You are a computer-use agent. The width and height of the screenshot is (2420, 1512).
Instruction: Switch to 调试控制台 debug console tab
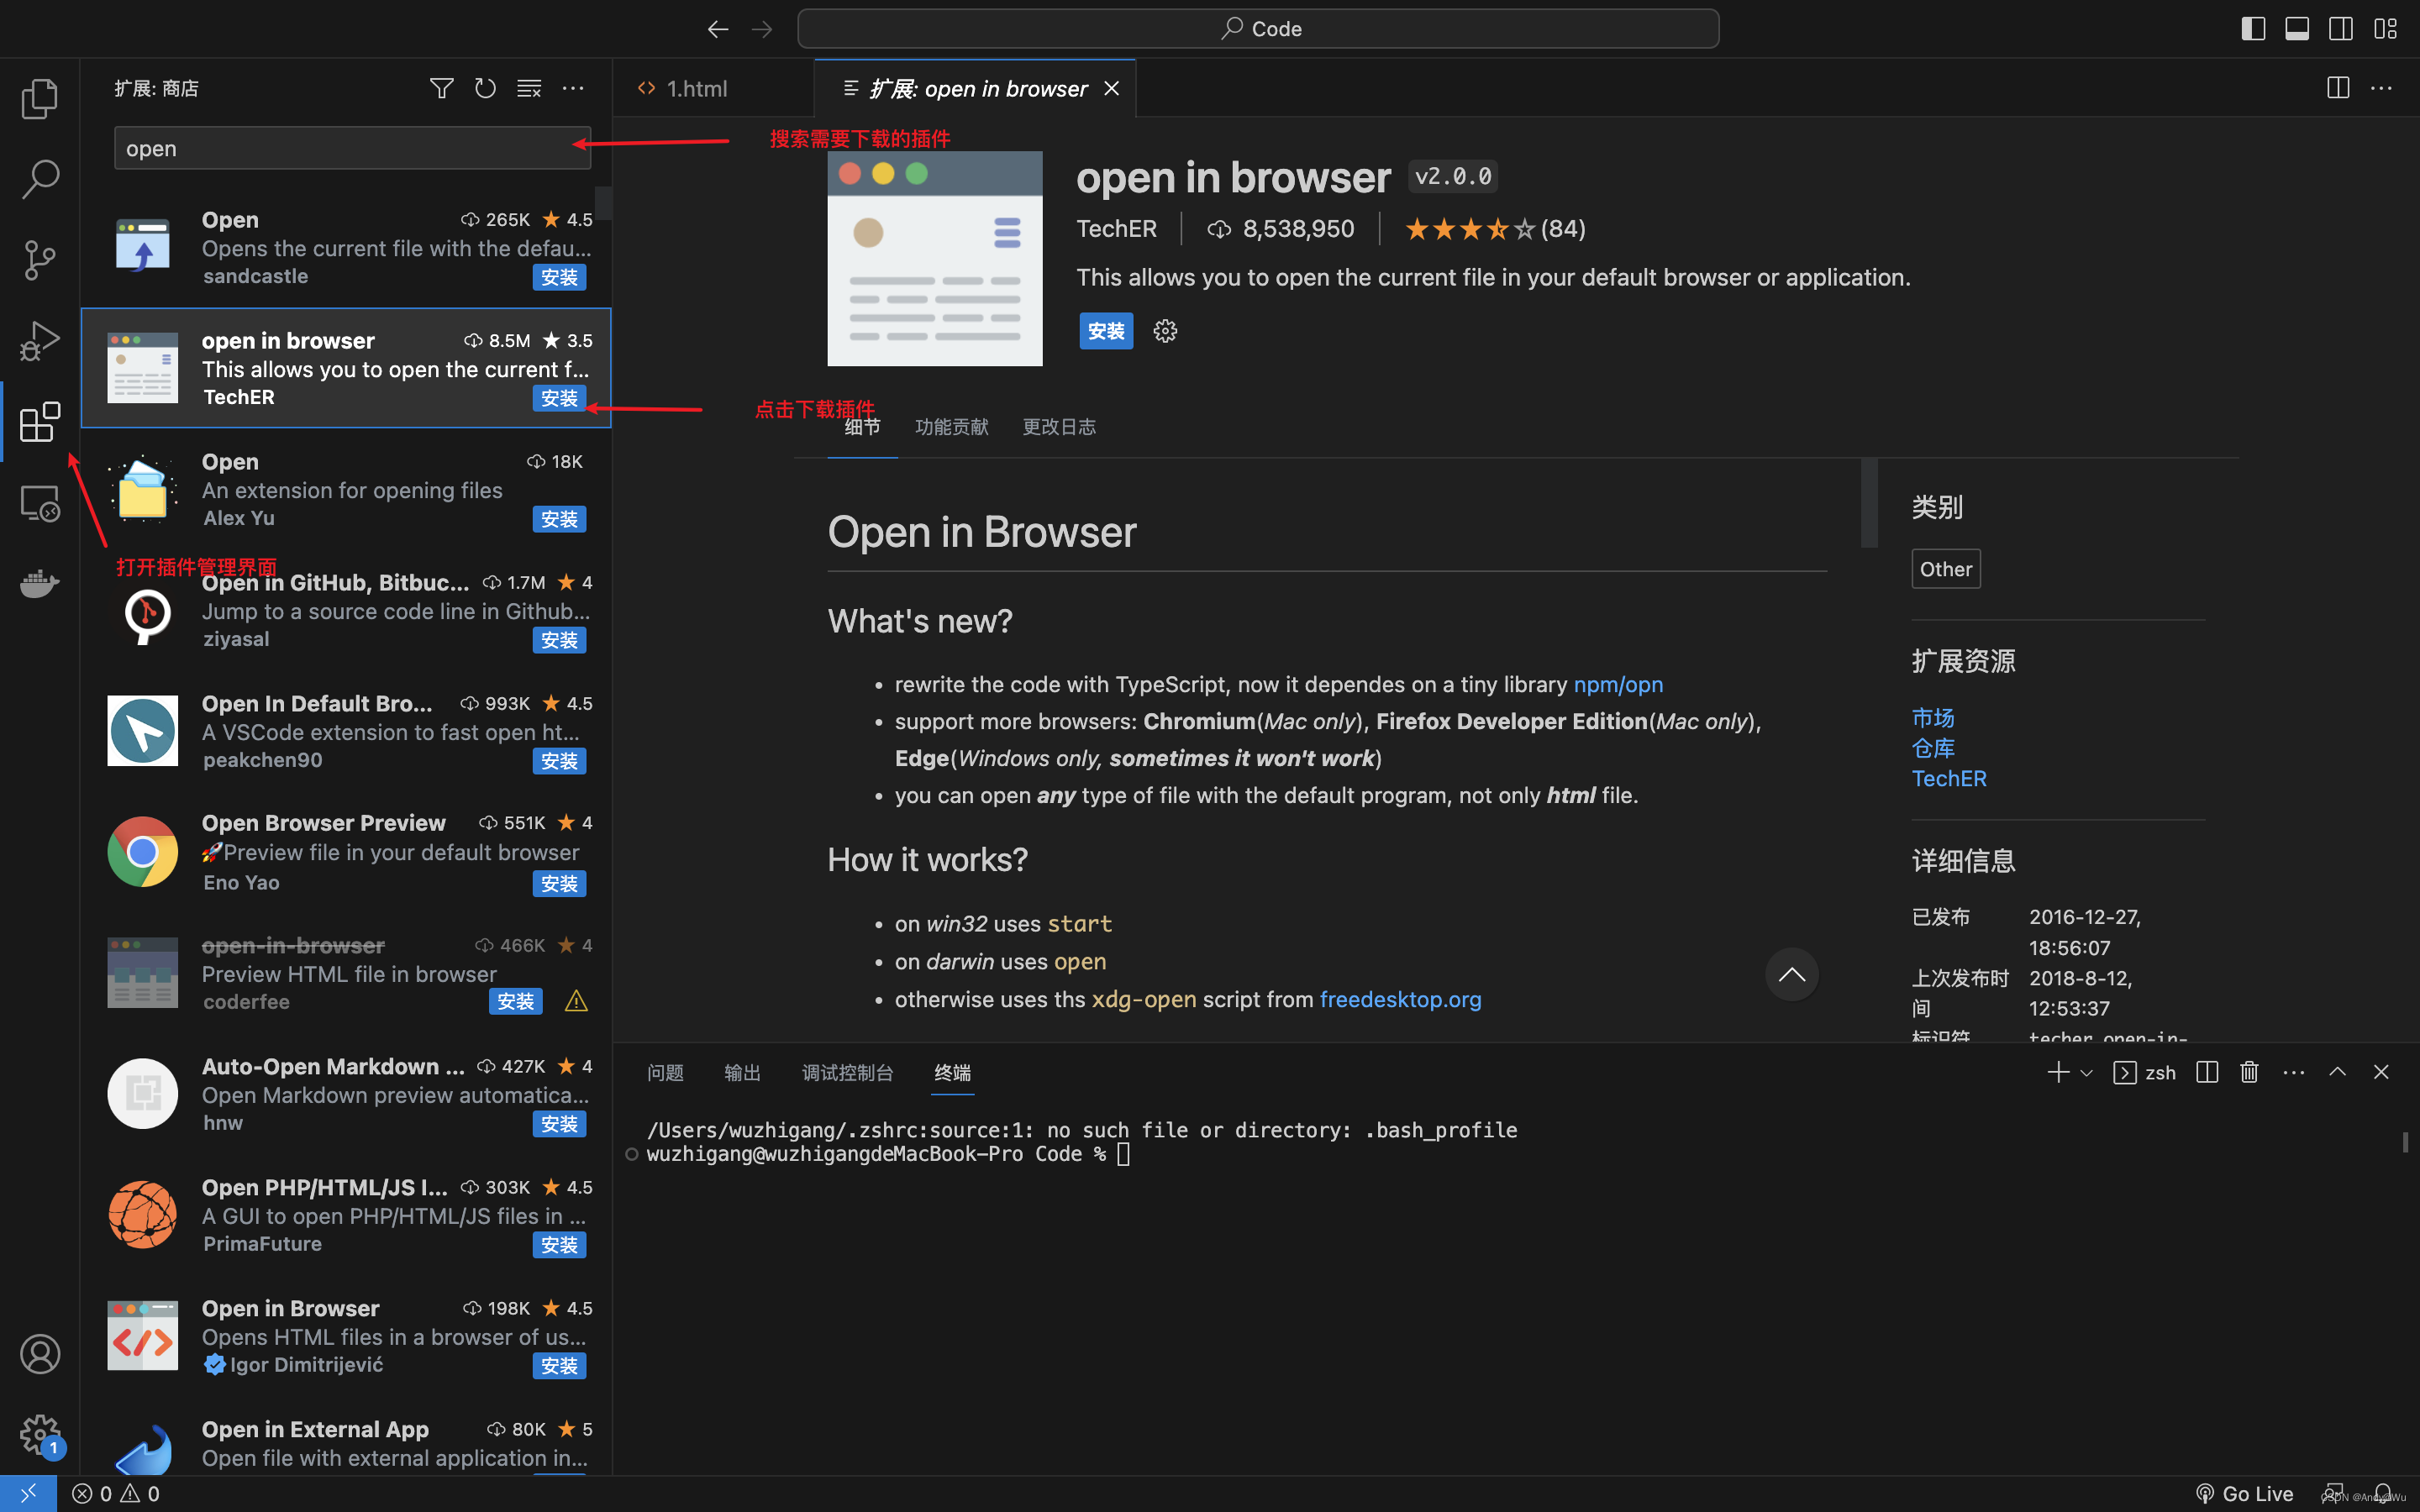click(847, 1073)
